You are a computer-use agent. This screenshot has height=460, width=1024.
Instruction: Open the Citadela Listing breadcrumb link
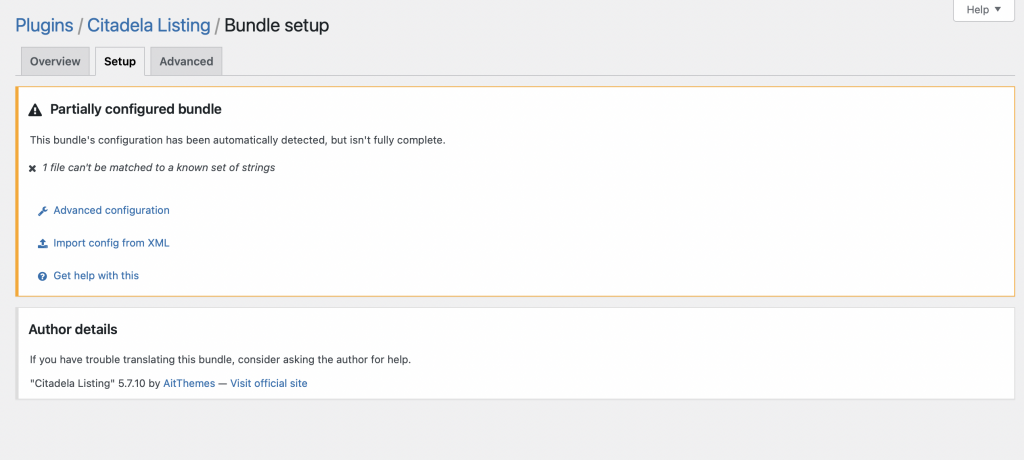coord(148,25)
